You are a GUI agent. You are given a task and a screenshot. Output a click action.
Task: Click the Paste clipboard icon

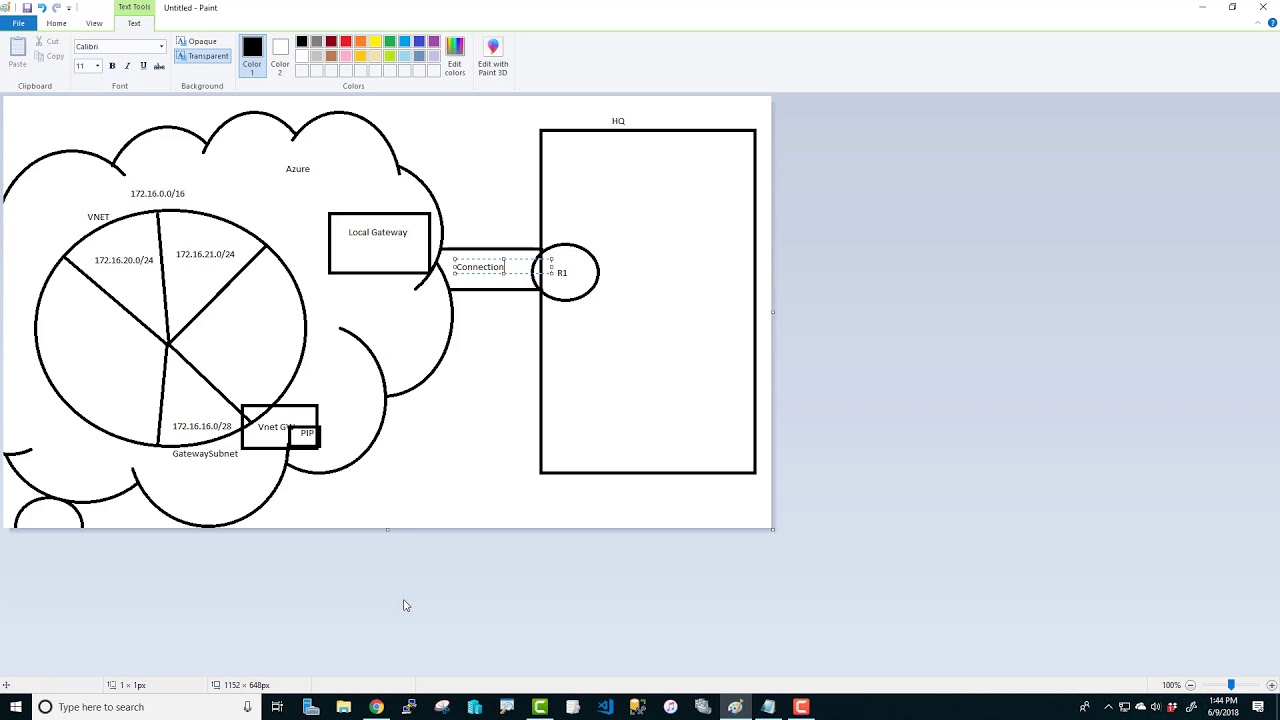[17, 52]
